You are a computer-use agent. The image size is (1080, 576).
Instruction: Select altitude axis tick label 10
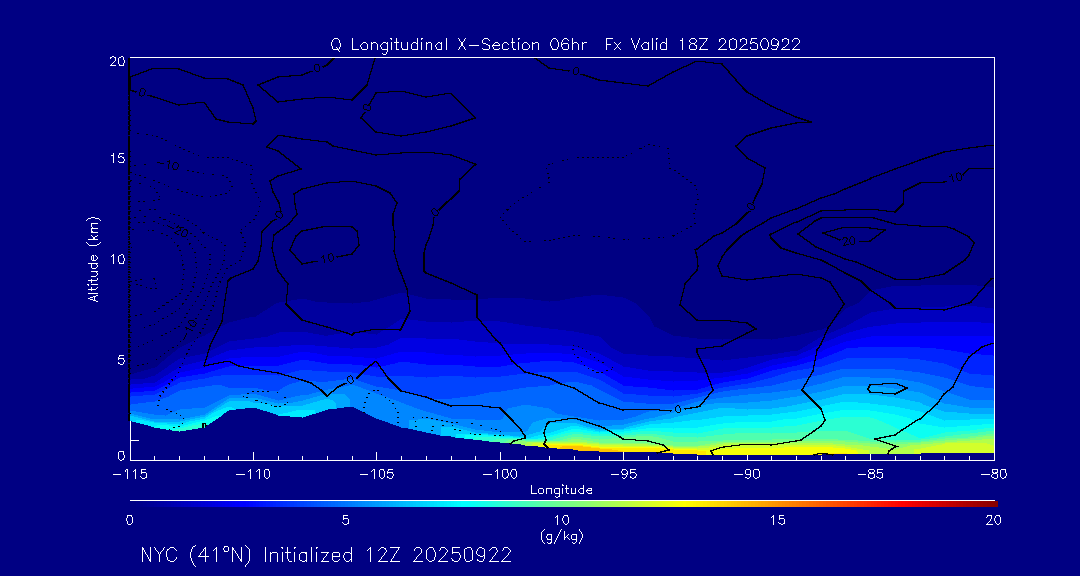117,259
